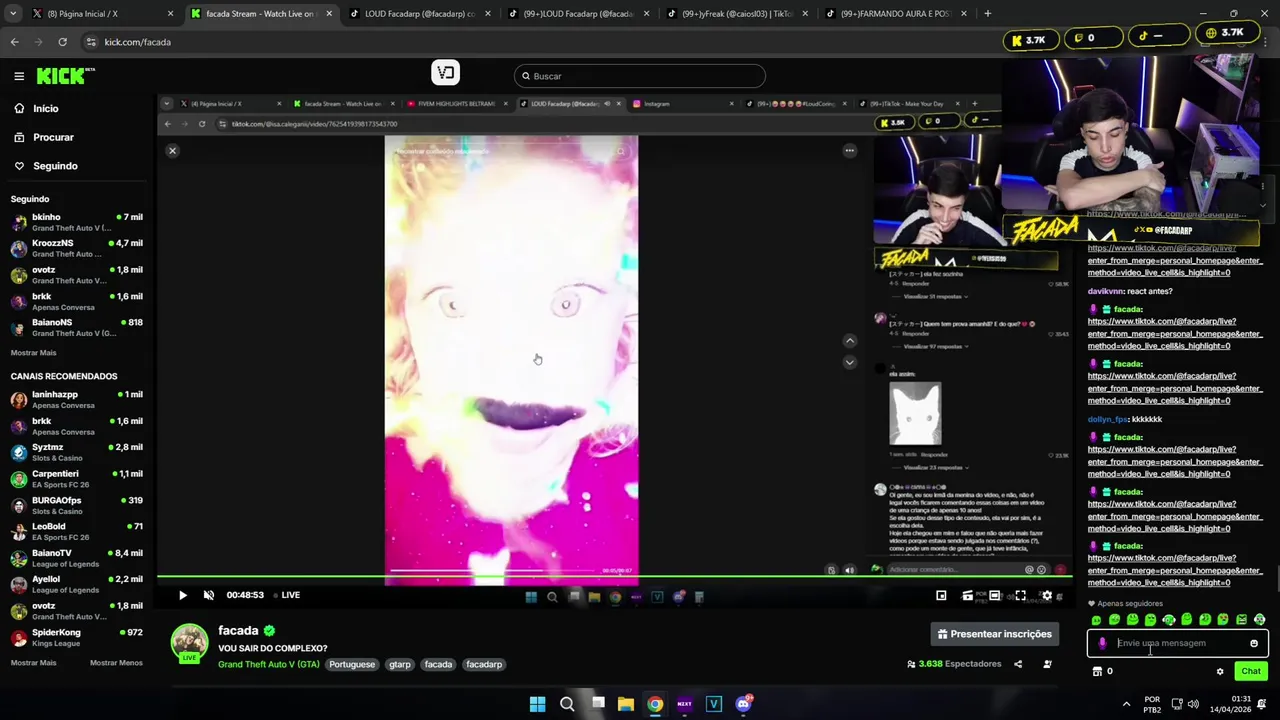
Task: Click the clip icon in player controls
Action: click(x=967, y=595)
